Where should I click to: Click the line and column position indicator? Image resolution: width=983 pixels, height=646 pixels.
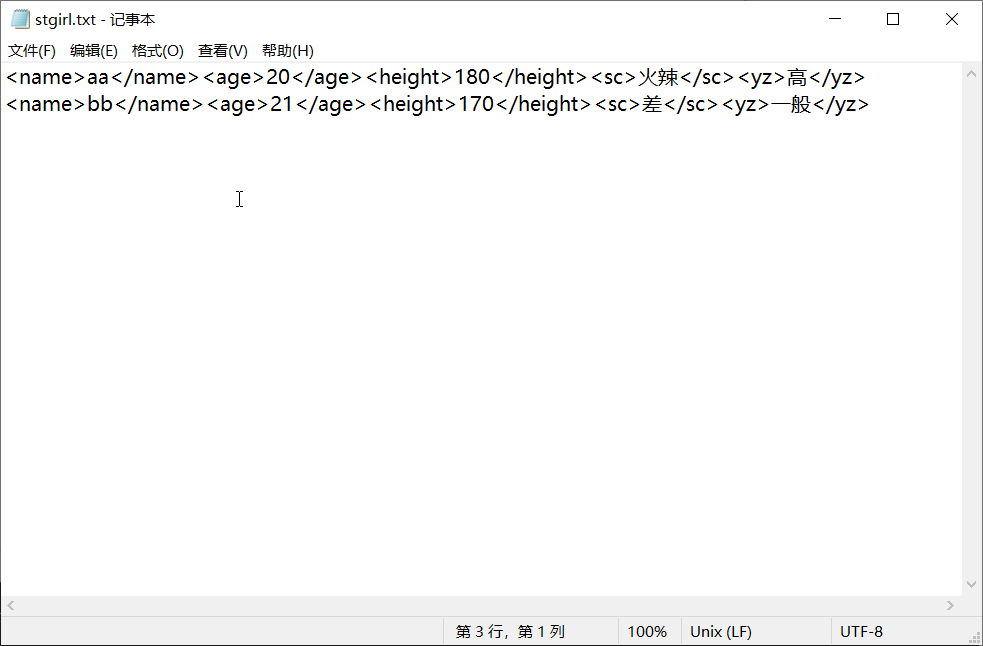(x=510, y=631)
